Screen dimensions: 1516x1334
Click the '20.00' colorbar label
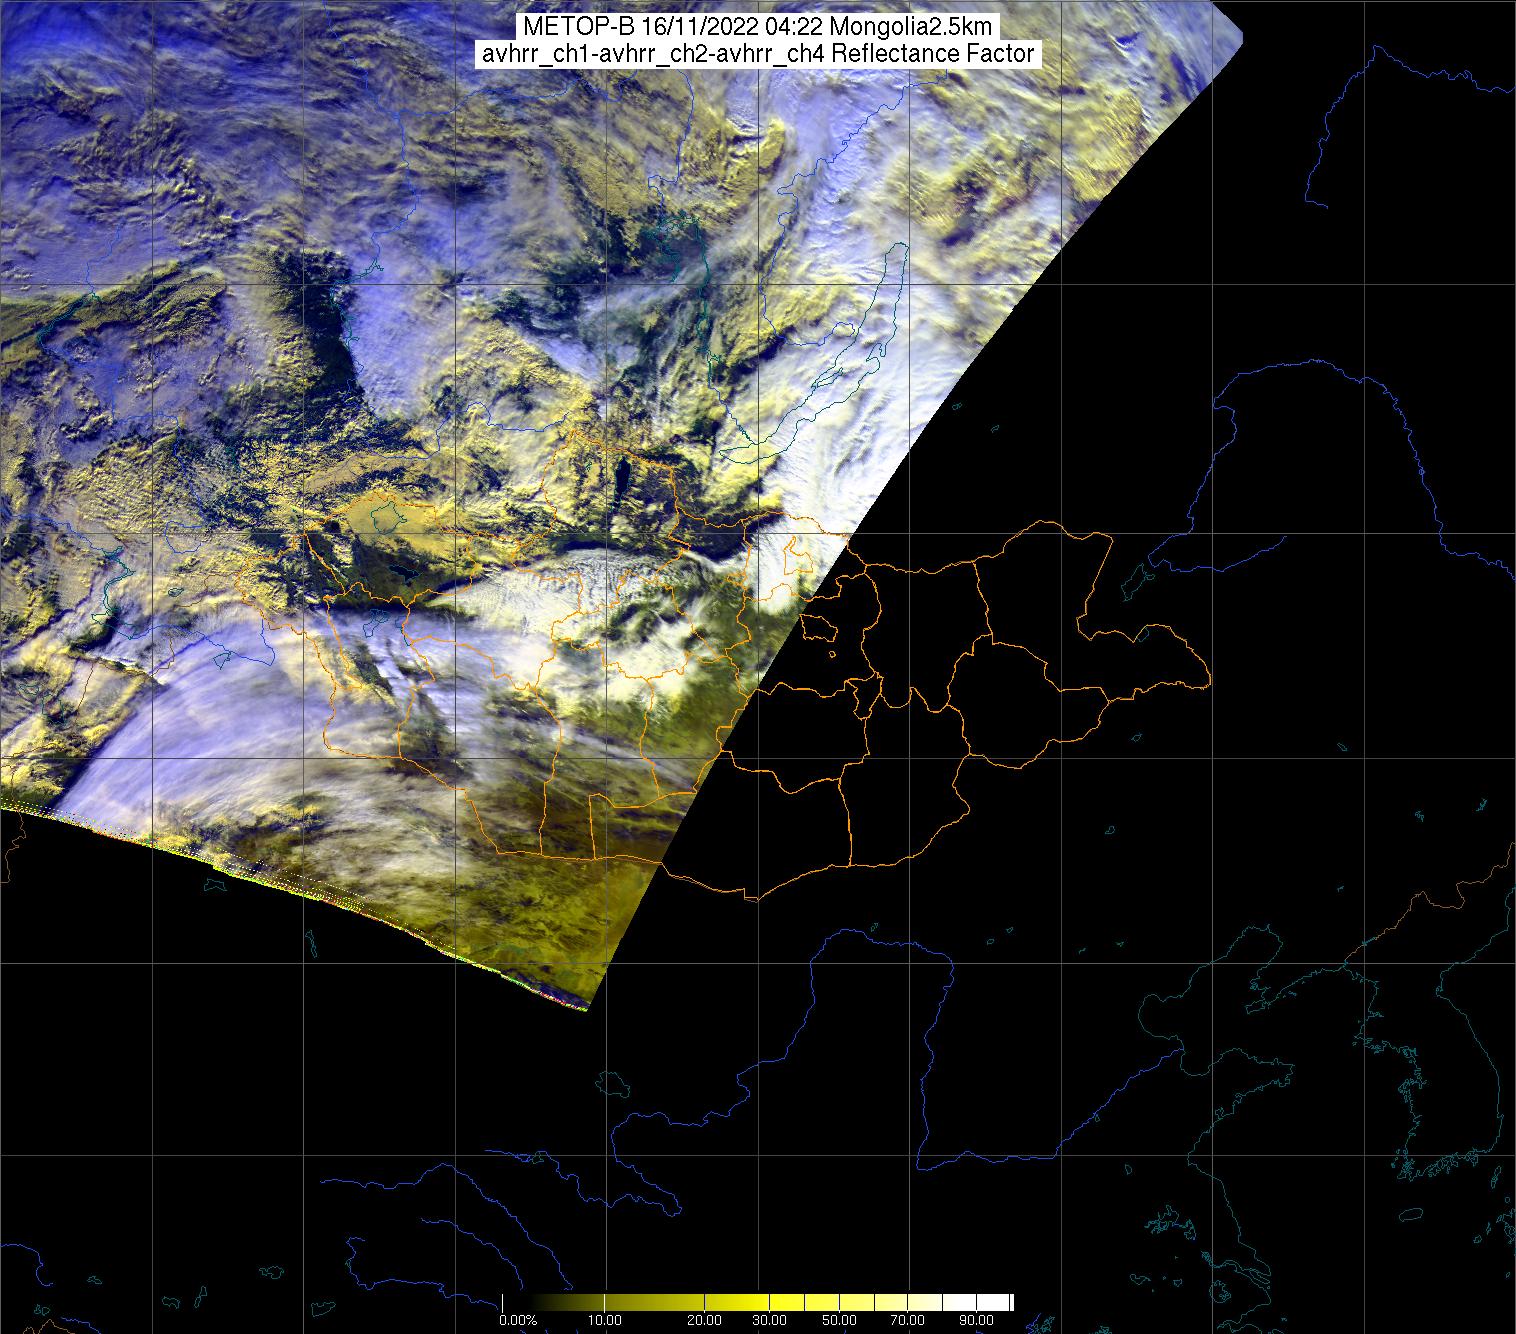point(705,1320)
